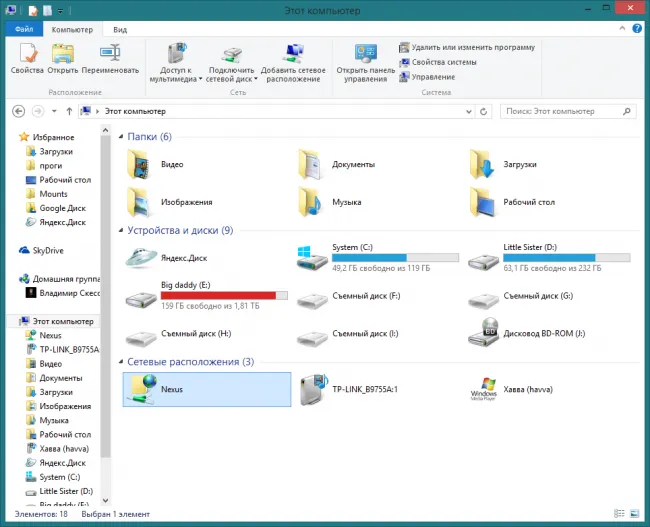Collapse Сетевые расположения (3) group

(121, 362)
